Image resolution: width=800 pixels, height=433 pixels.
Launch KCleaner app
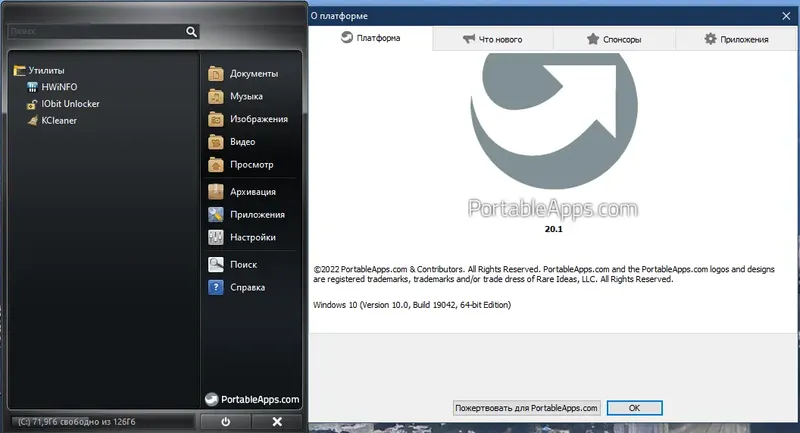point(52,121)
